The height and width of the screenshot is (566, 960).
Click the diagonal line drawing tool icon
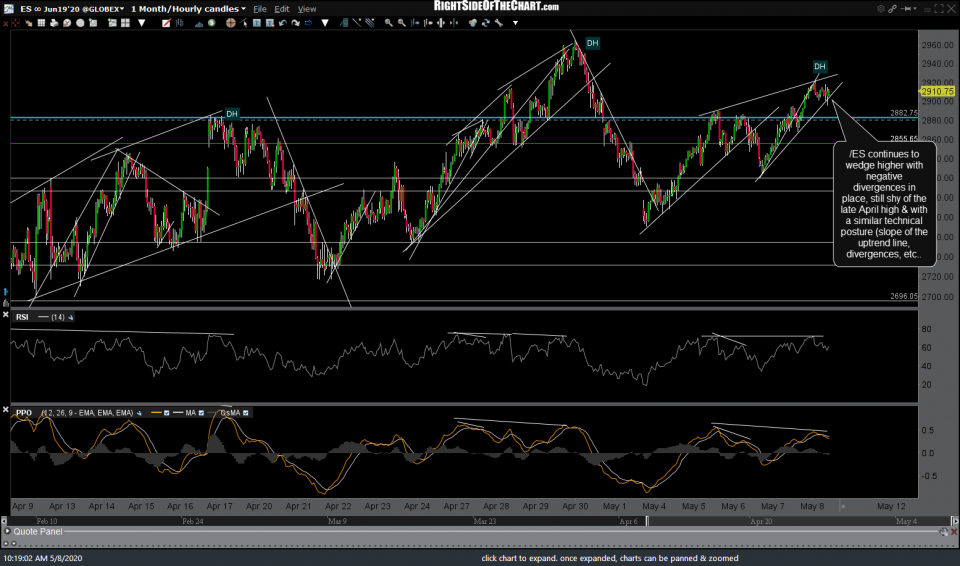[x=356, y=23]
